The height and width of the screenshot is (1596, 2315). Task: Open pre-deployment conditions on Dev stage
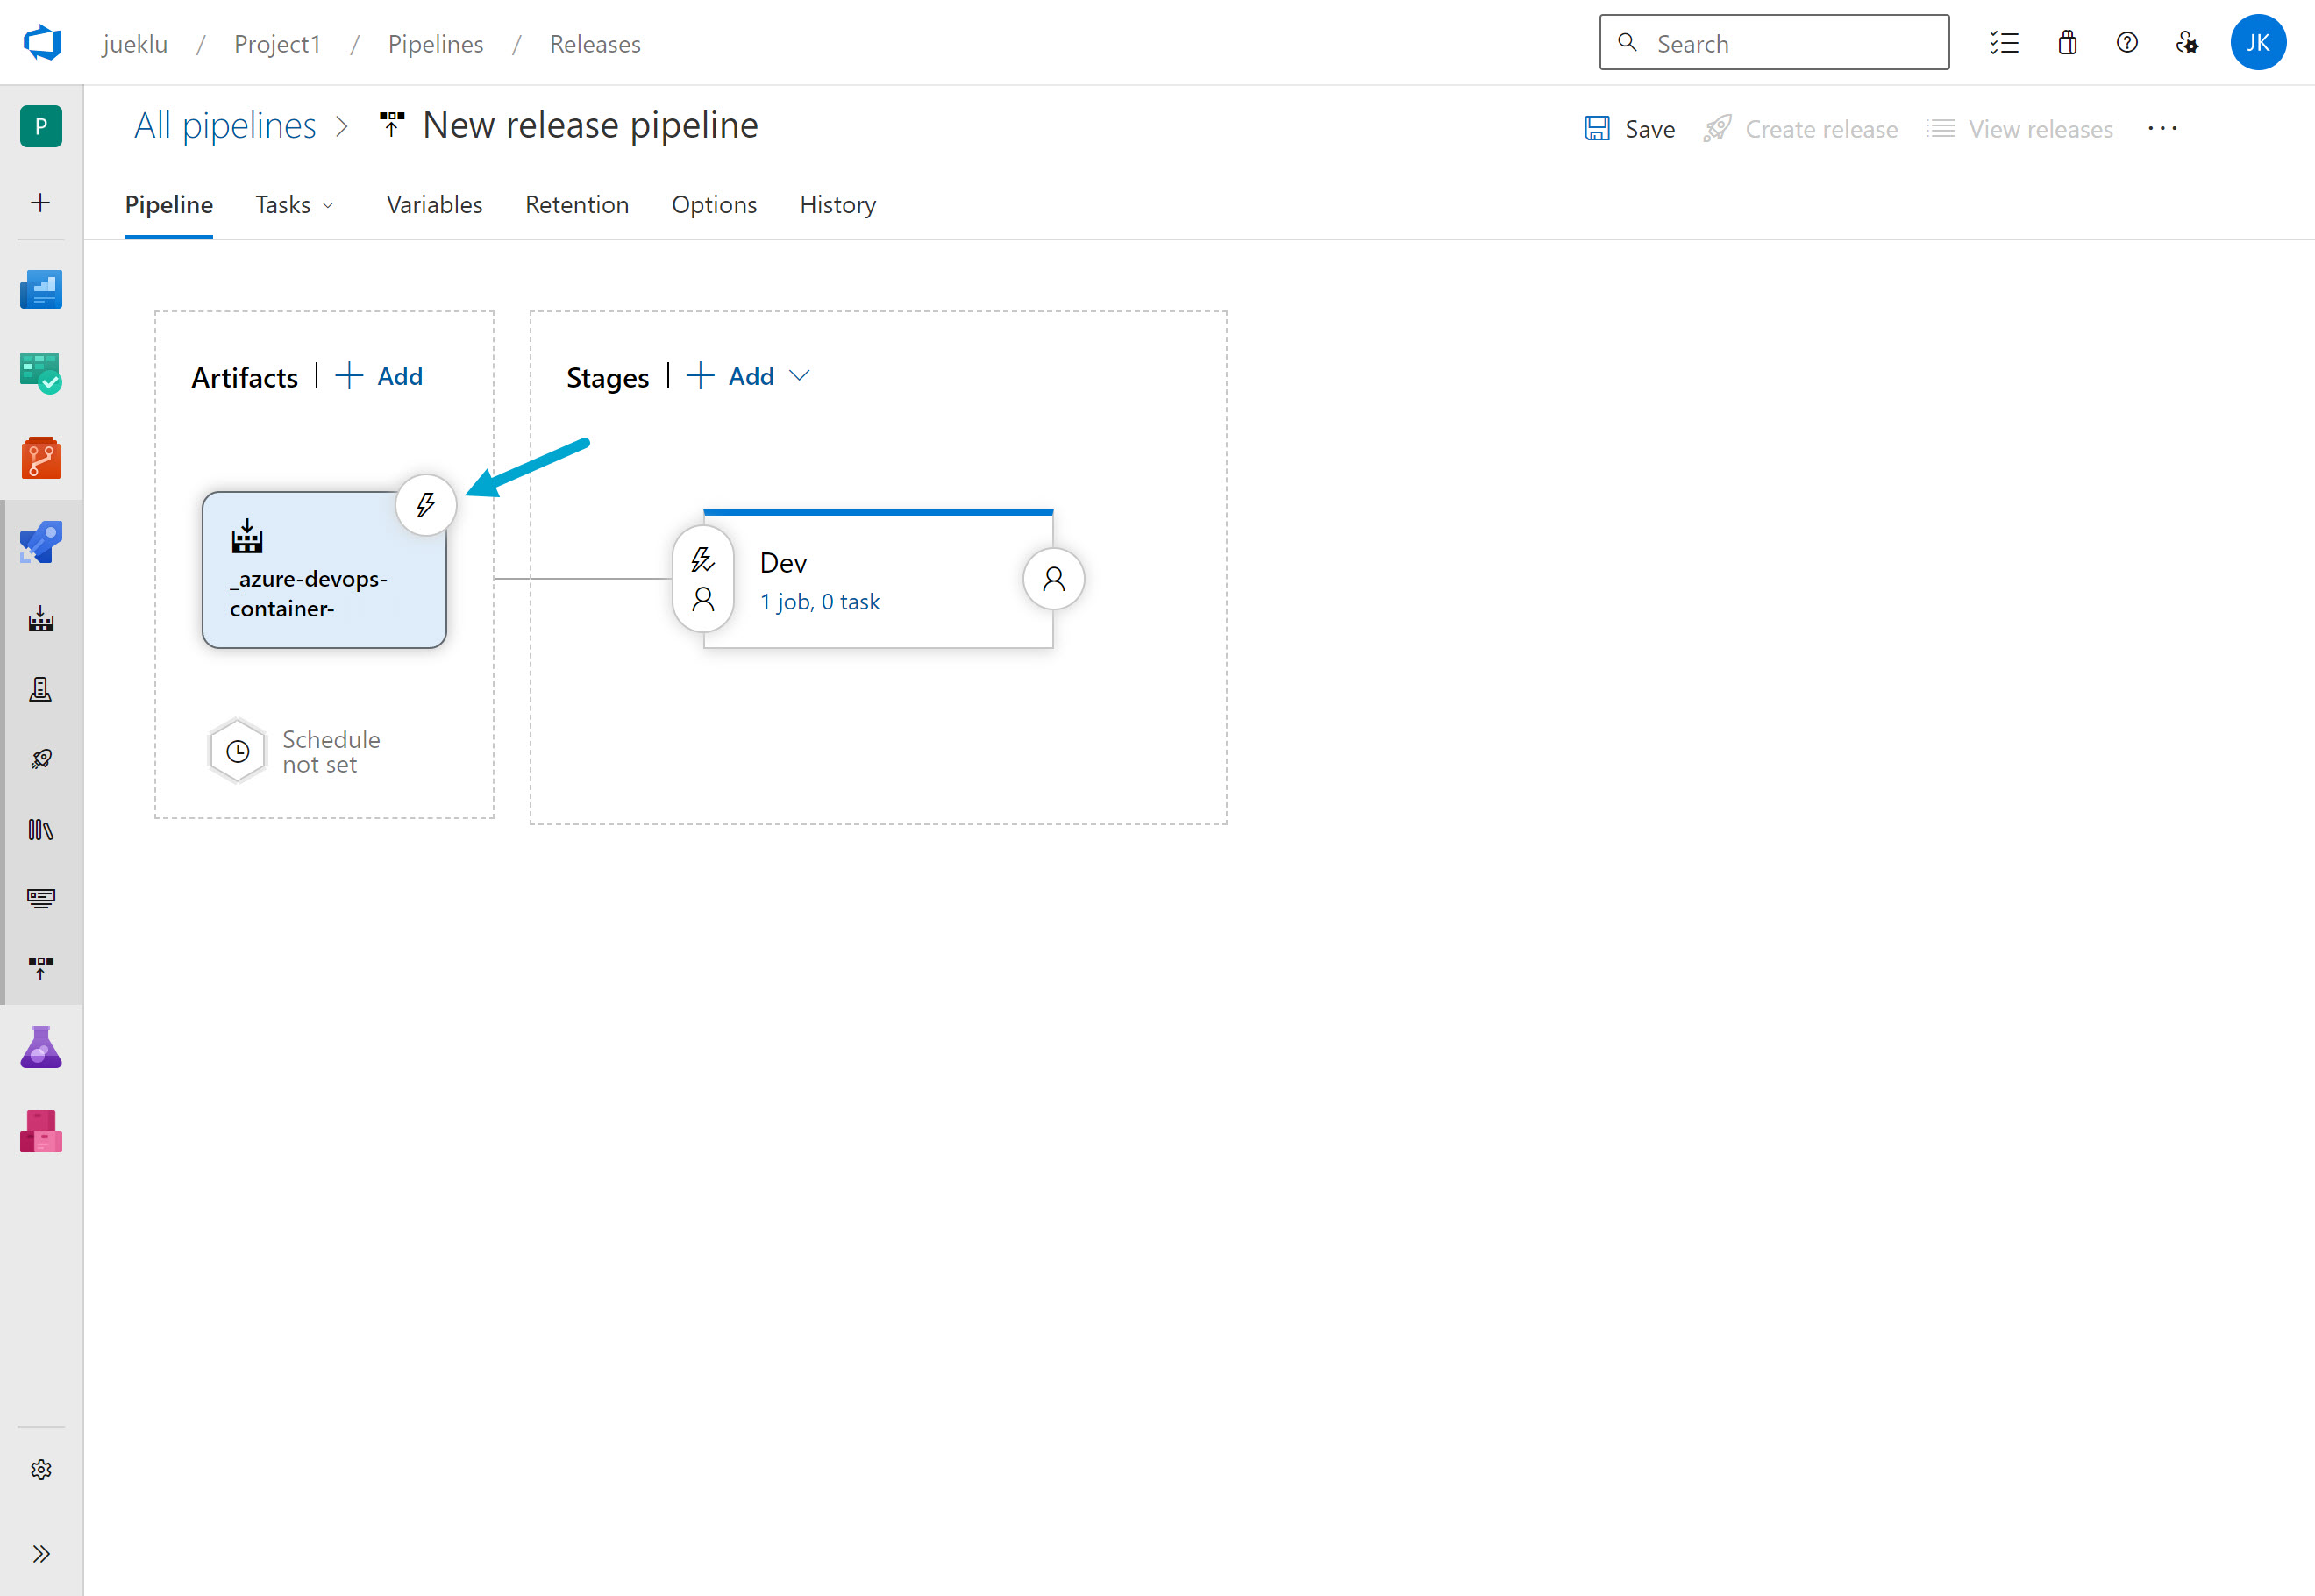703,579
